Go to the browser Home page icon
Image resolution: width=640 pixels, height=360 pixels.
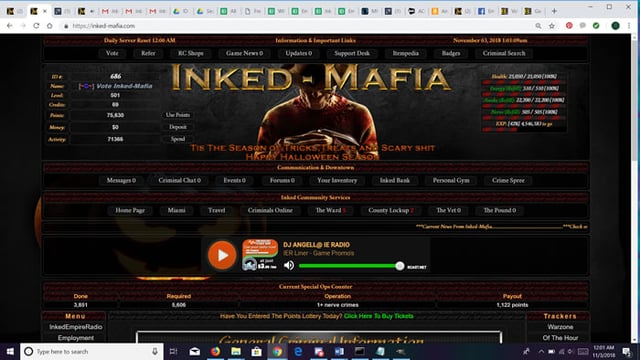coord(49,26)
